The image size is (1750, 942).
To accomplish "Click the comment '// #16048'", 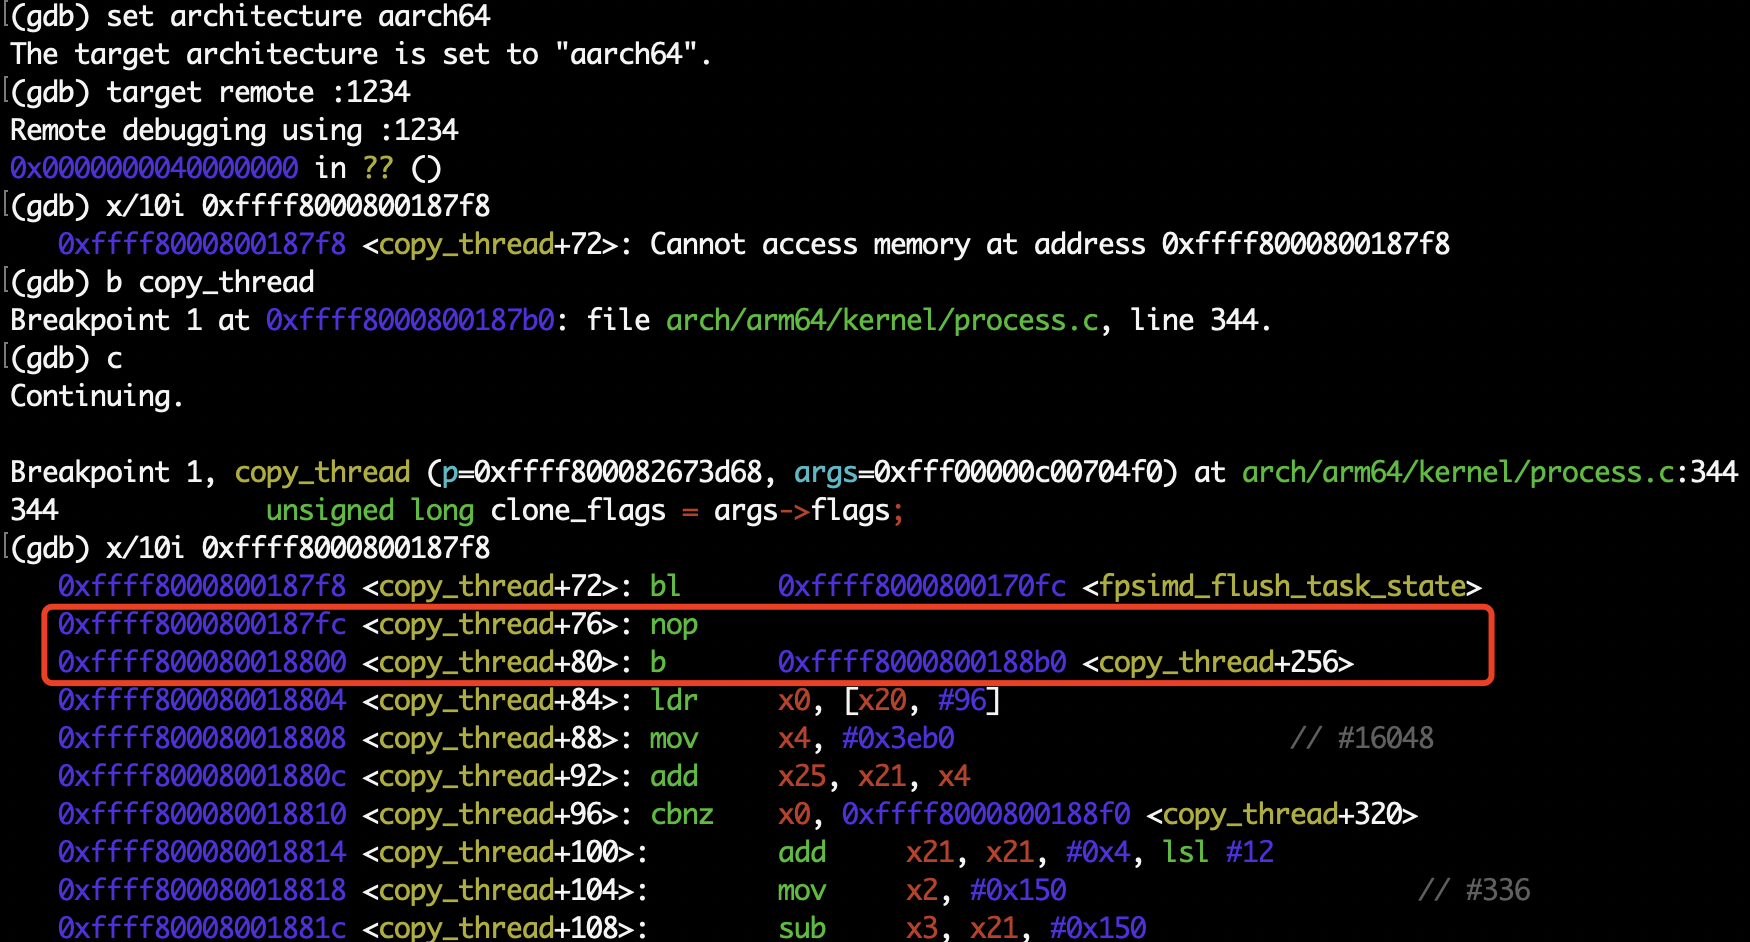I will click(x=1362, y=738).
